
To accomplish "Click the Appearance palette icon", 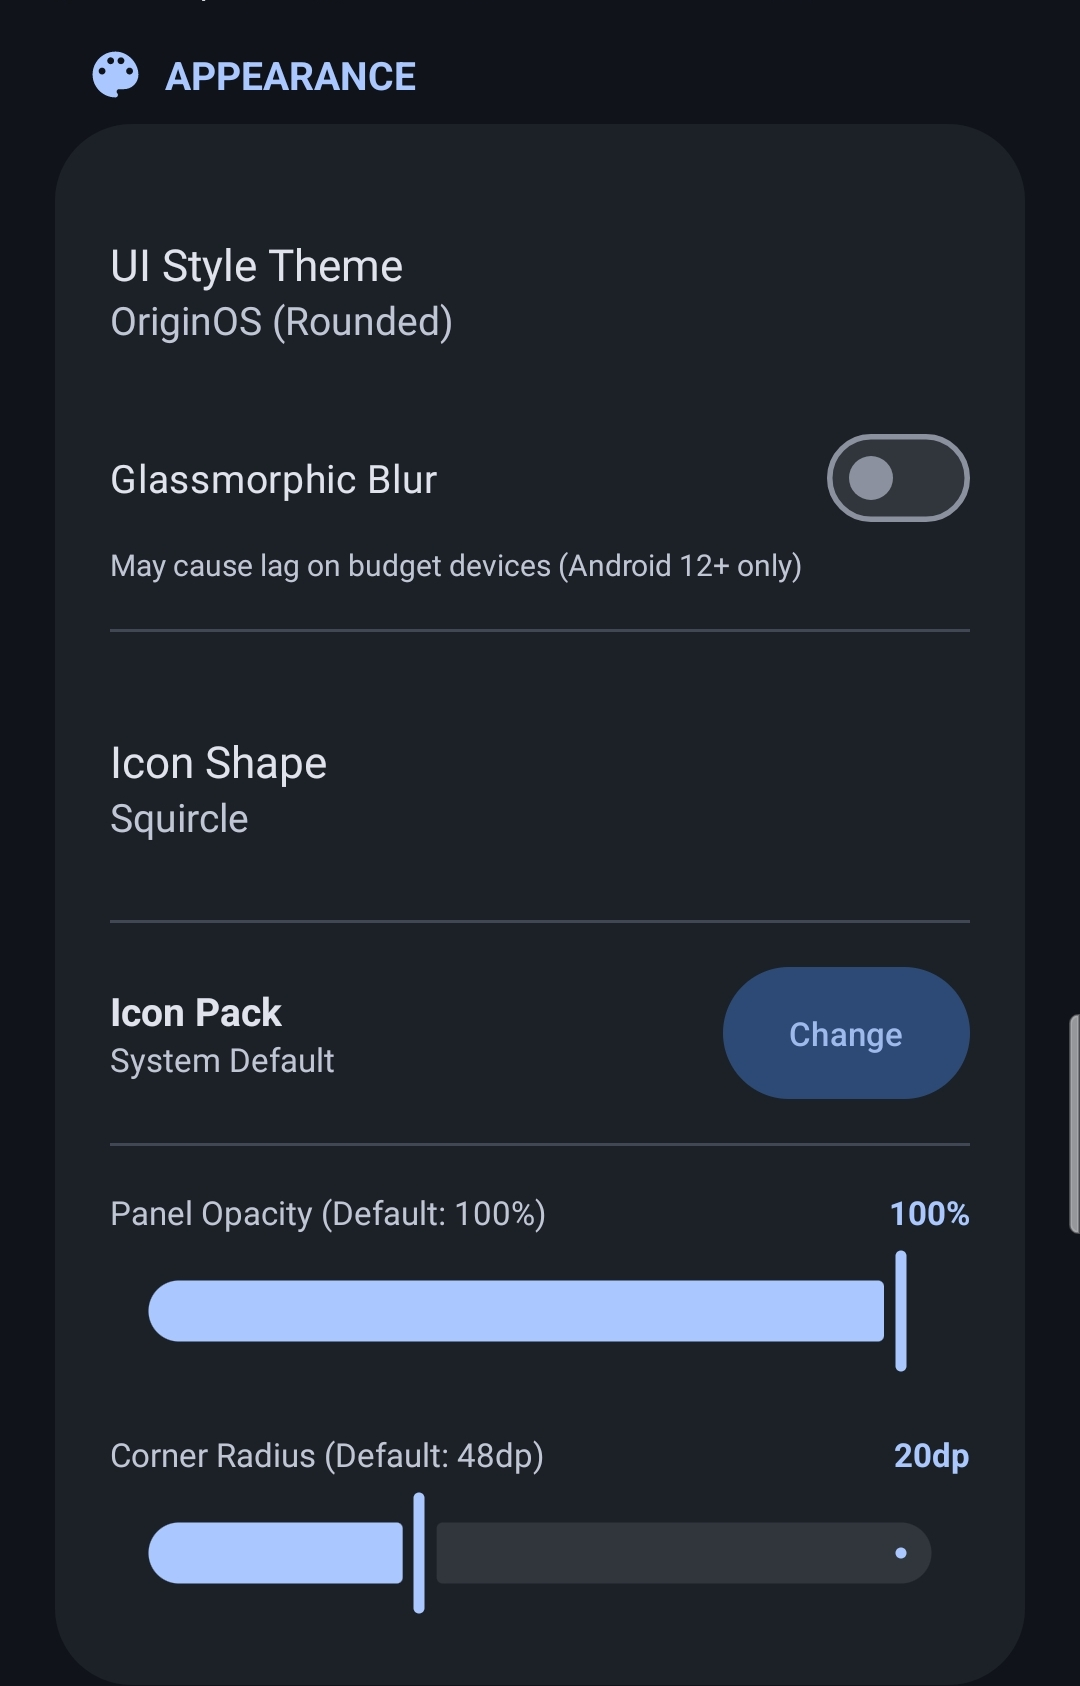I will [115, 75].
